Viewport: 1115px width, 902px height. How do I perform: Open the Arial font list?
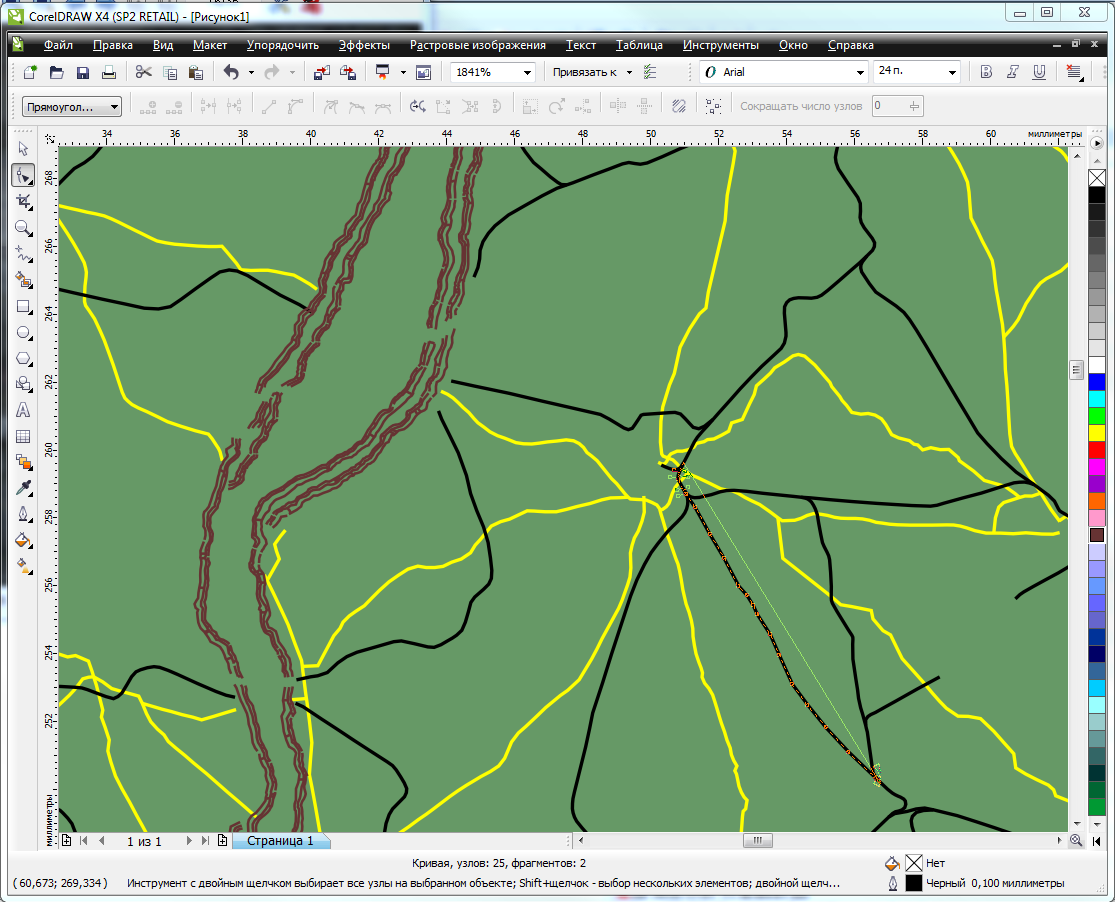859,73
